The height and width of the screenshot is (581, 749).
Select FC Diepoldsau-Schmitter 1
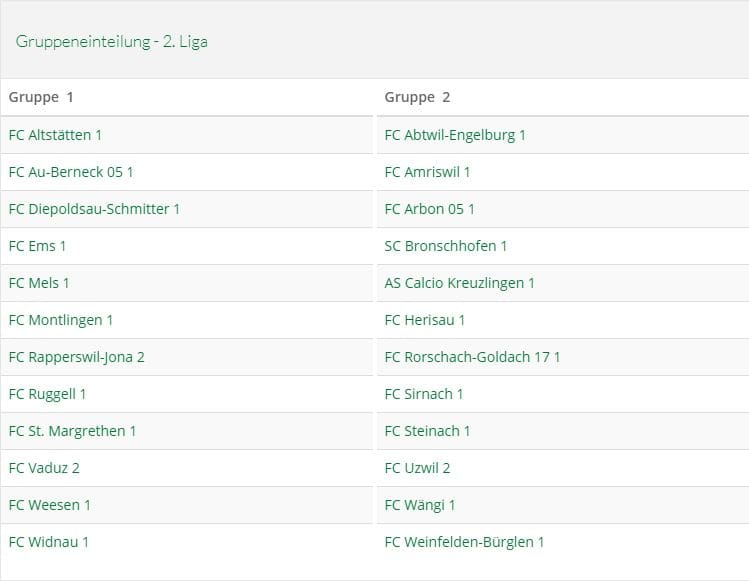point(94,209)
